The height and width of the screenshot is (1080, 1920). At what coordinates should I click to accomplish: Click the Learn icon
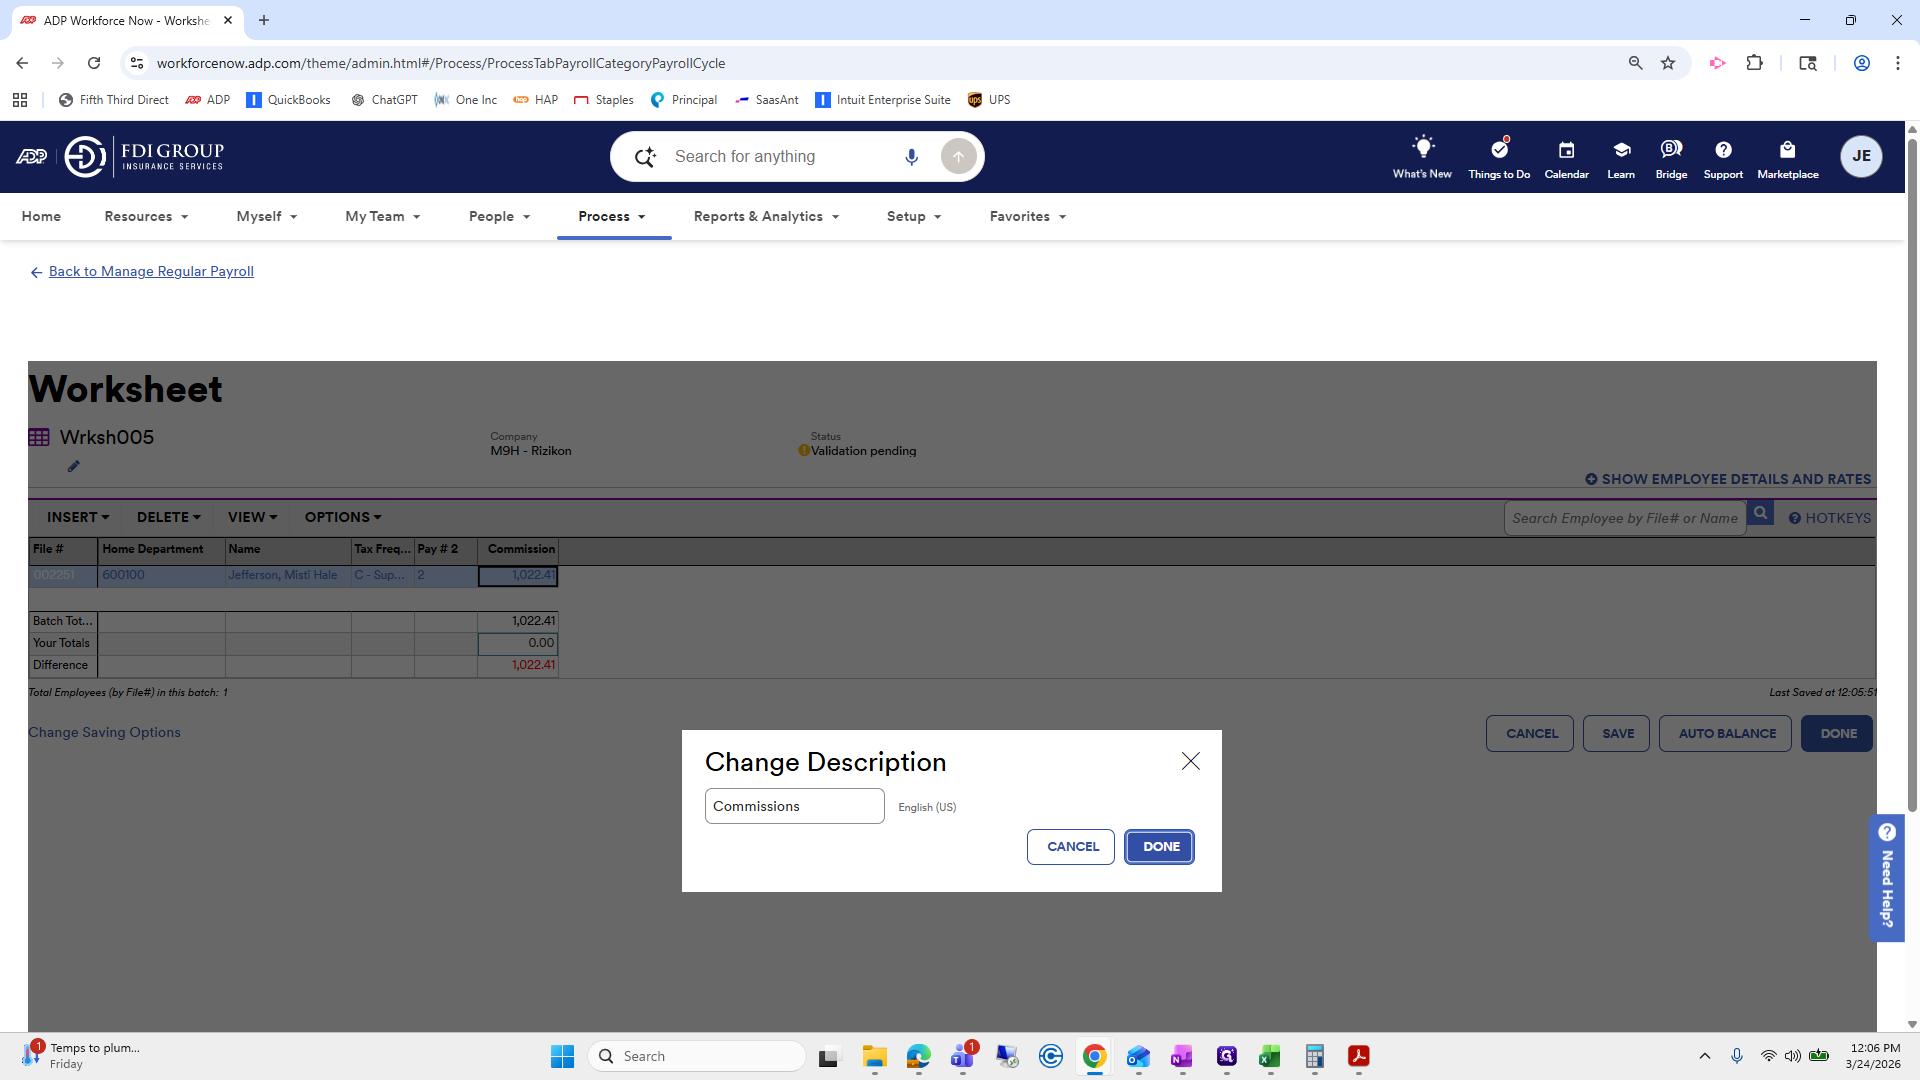[1620, 156]
